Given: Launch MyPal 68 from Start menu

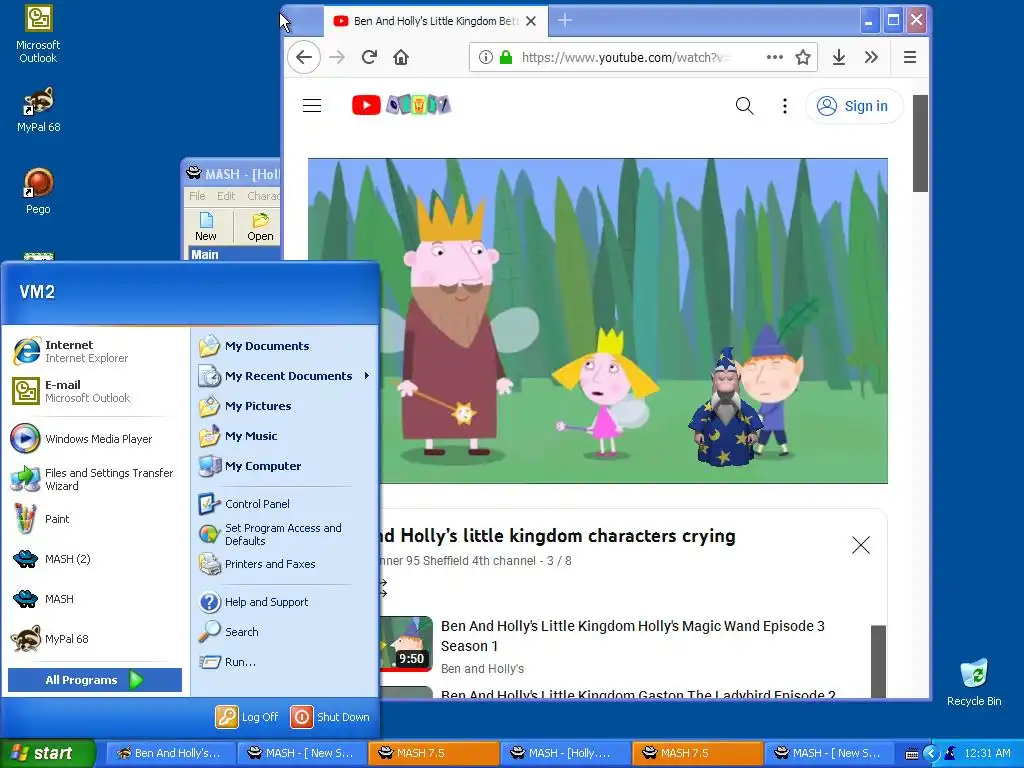Looking at the screenshot, I should pyautogui.click(x=95, y=639).
